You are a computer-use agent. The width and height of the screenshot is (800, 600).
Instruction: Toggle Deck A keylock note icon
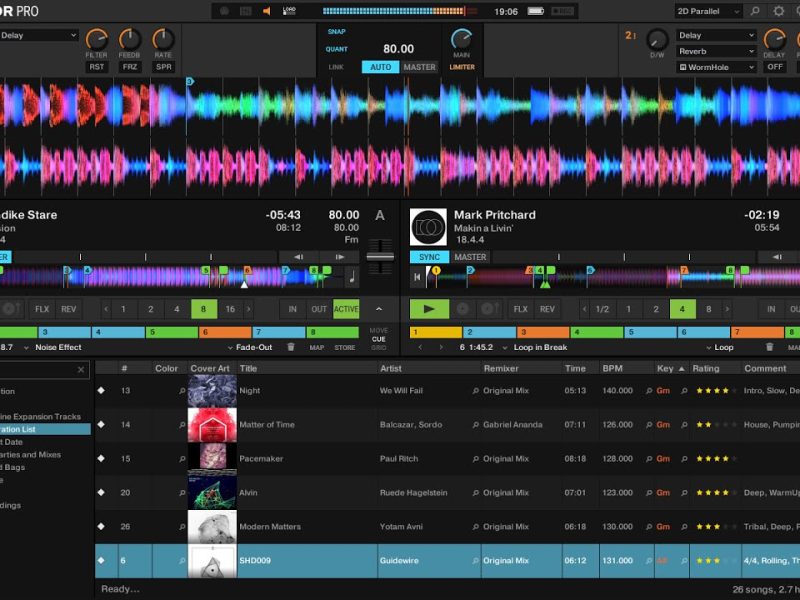352,277
